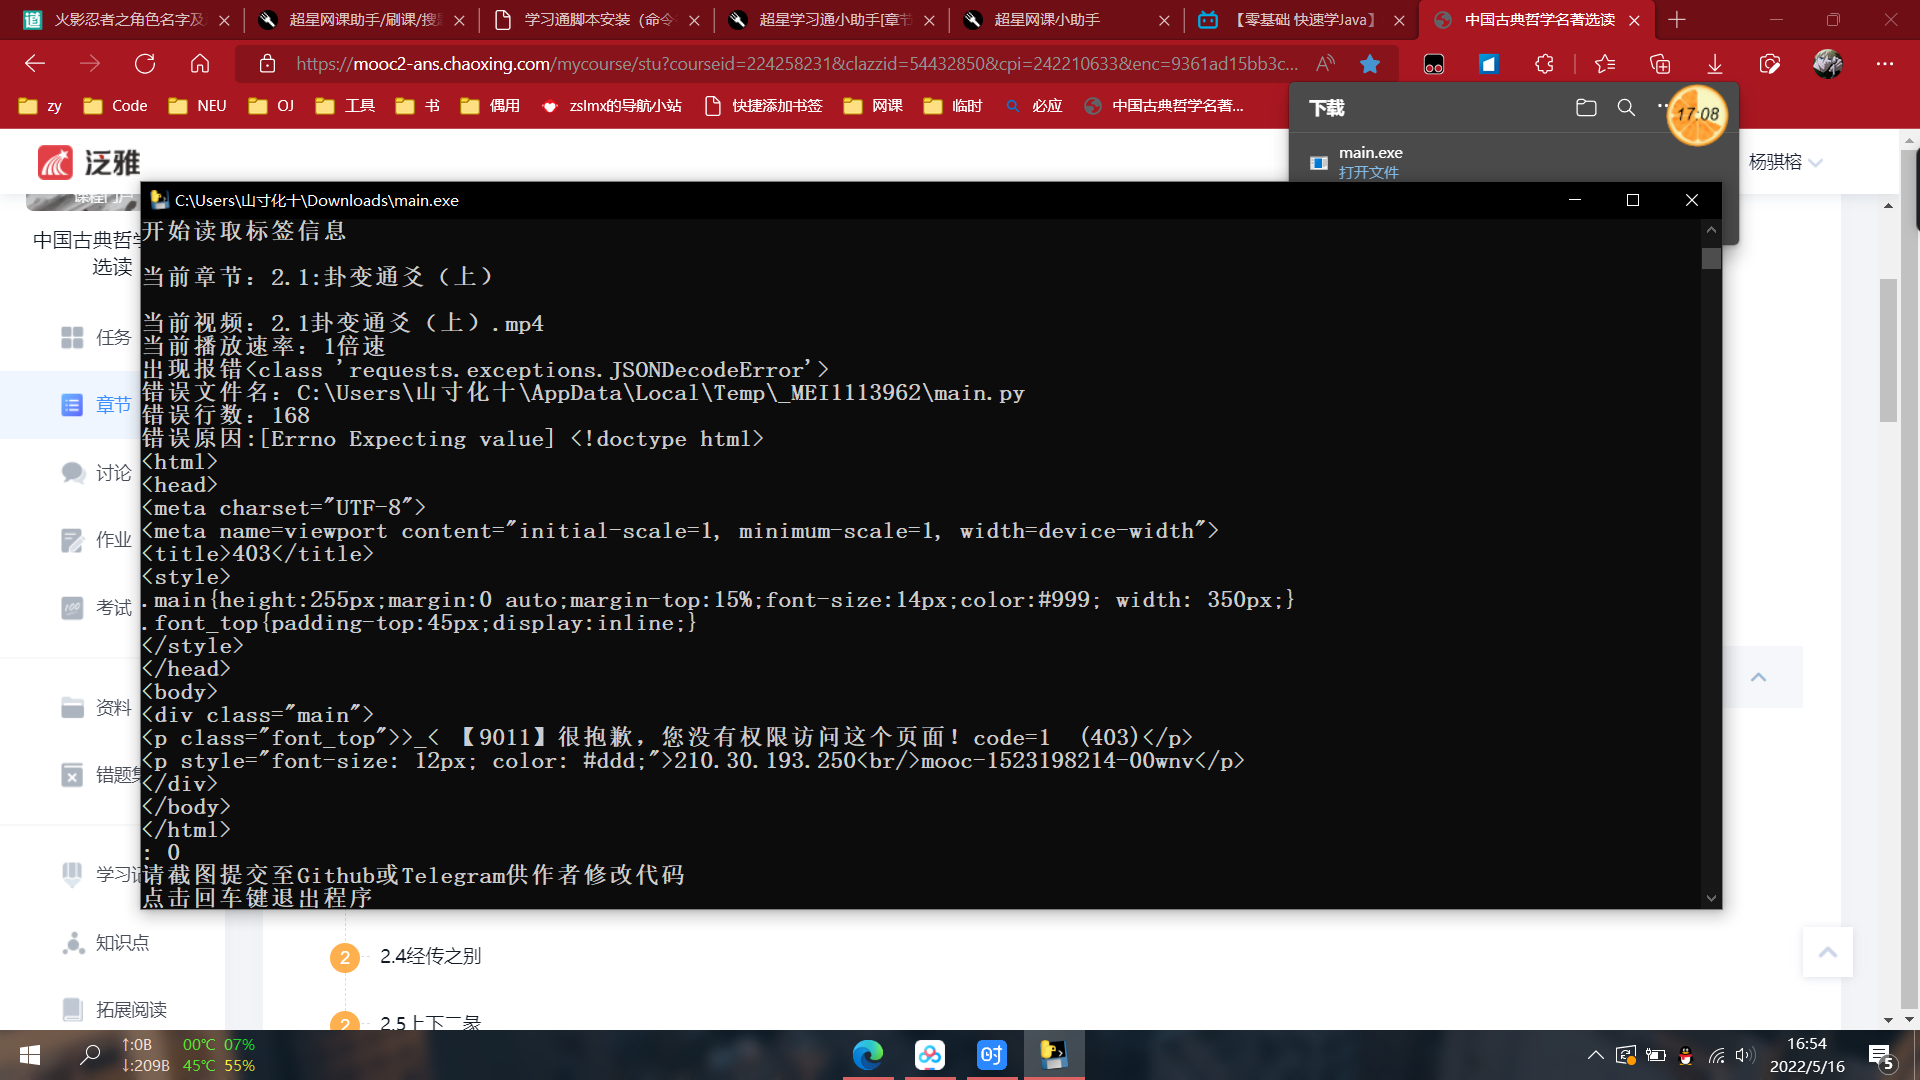Screen dimensions: 1920x1080
Task: Open the 任务 (Tasks) sidebar icon
Action: (71, 338)
